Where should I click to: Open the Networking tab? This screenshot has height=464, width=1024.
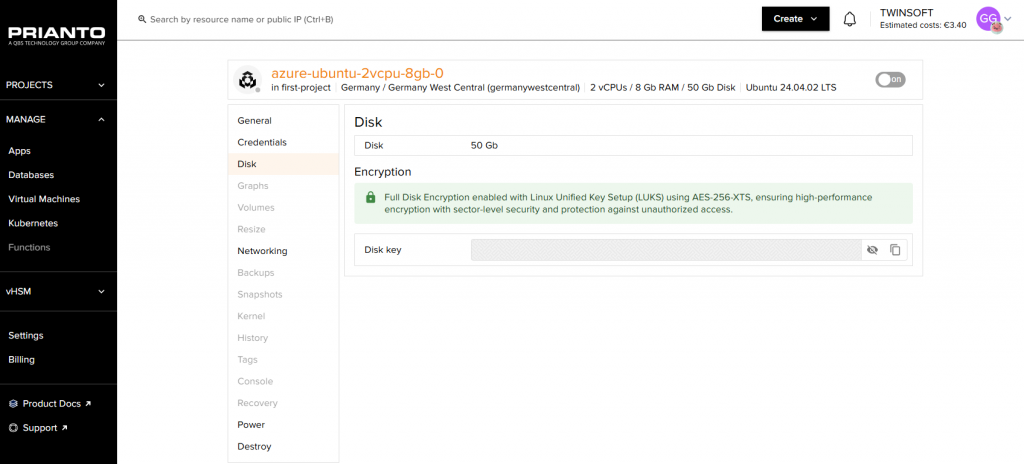pyautogui.click(x=262, y=251)
